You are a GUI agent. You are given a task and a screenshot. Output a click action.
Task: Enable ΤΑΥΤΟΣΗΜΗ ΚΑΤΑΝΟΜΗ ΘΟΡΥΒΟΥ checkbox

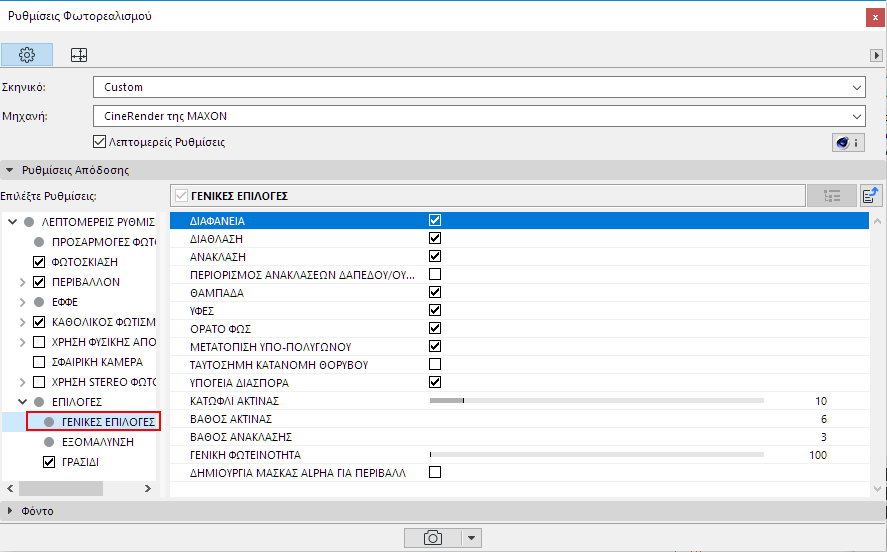435,364
